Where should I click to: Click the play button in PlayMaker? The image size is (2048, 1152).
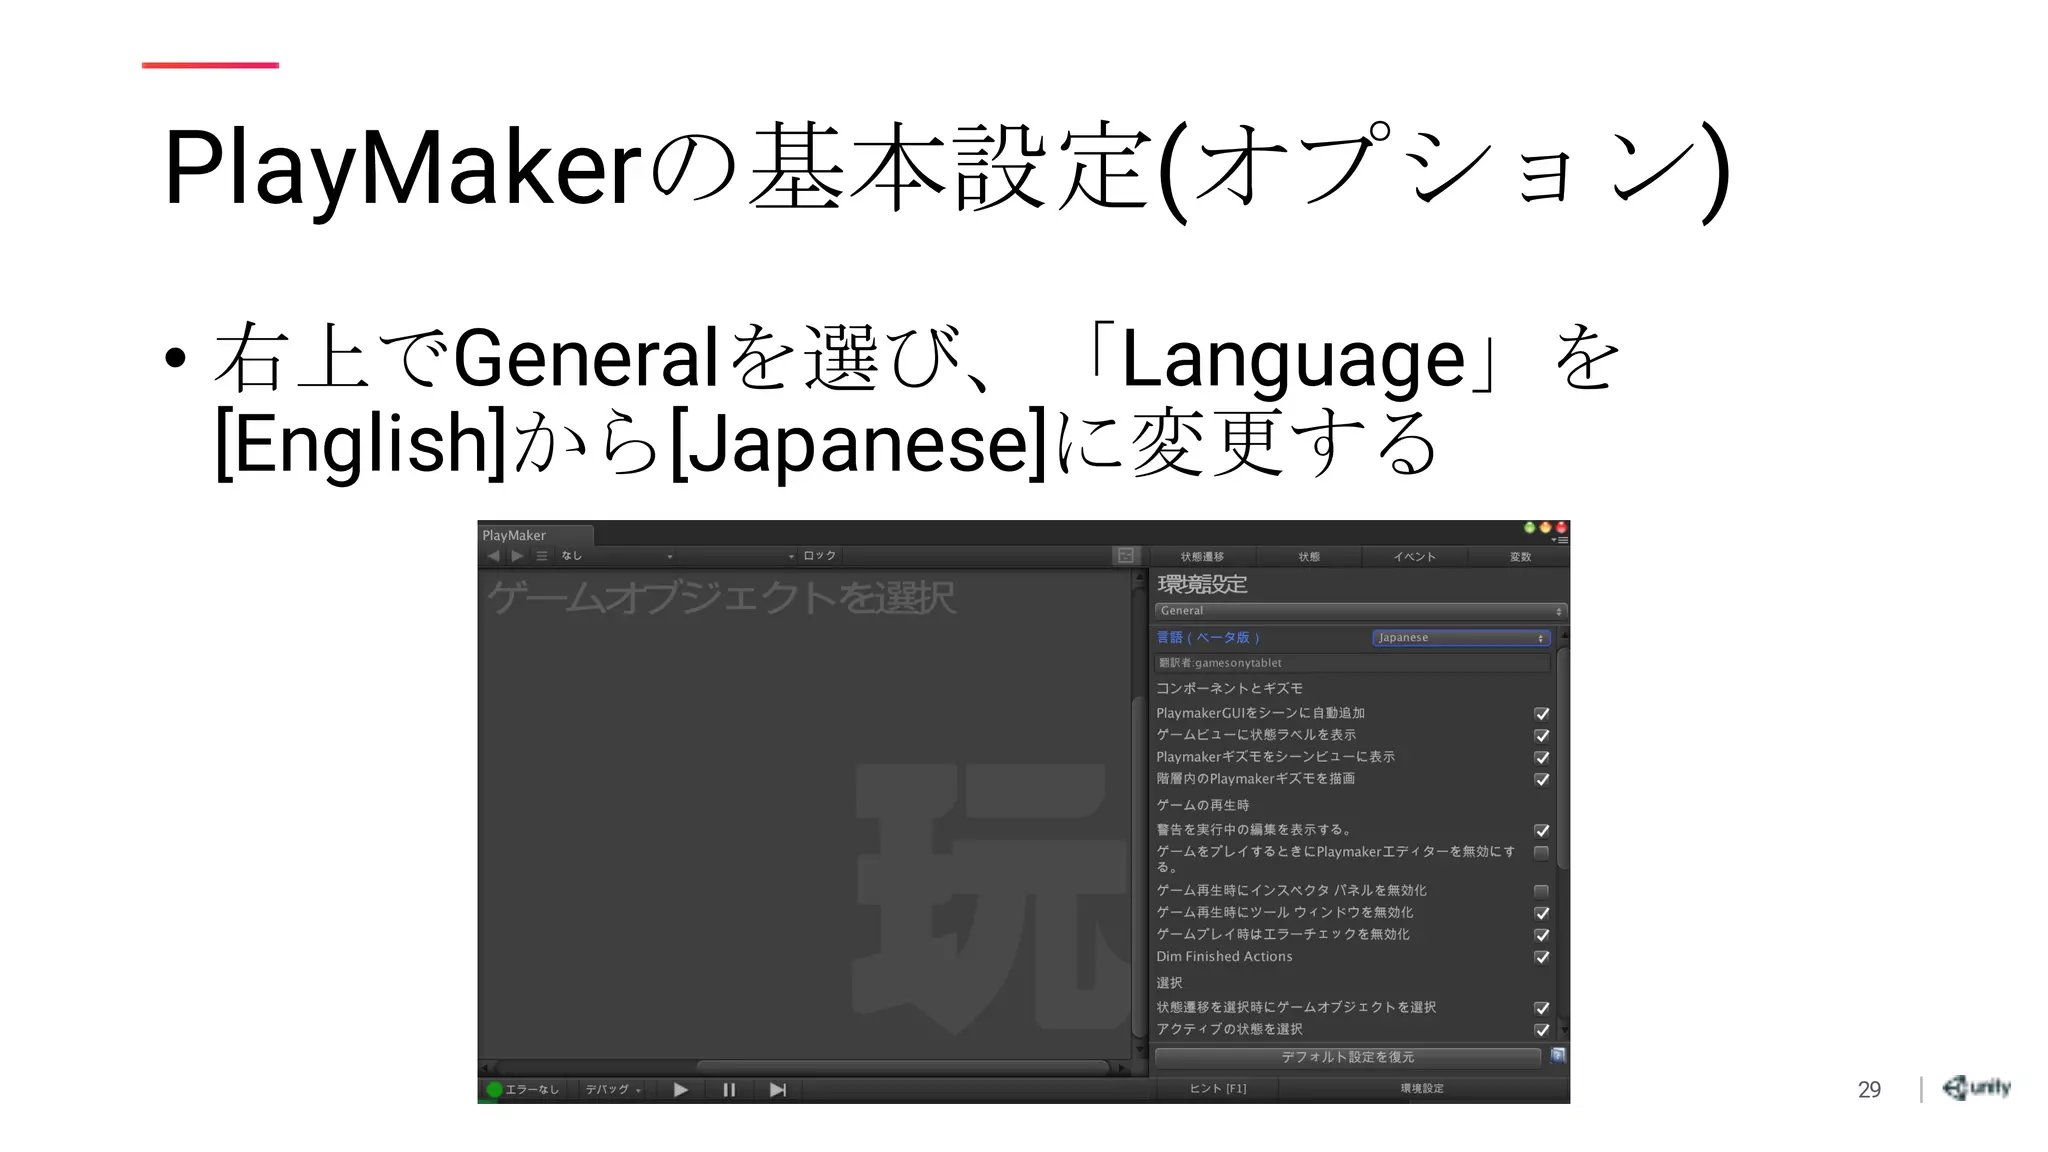(680, 1090)
